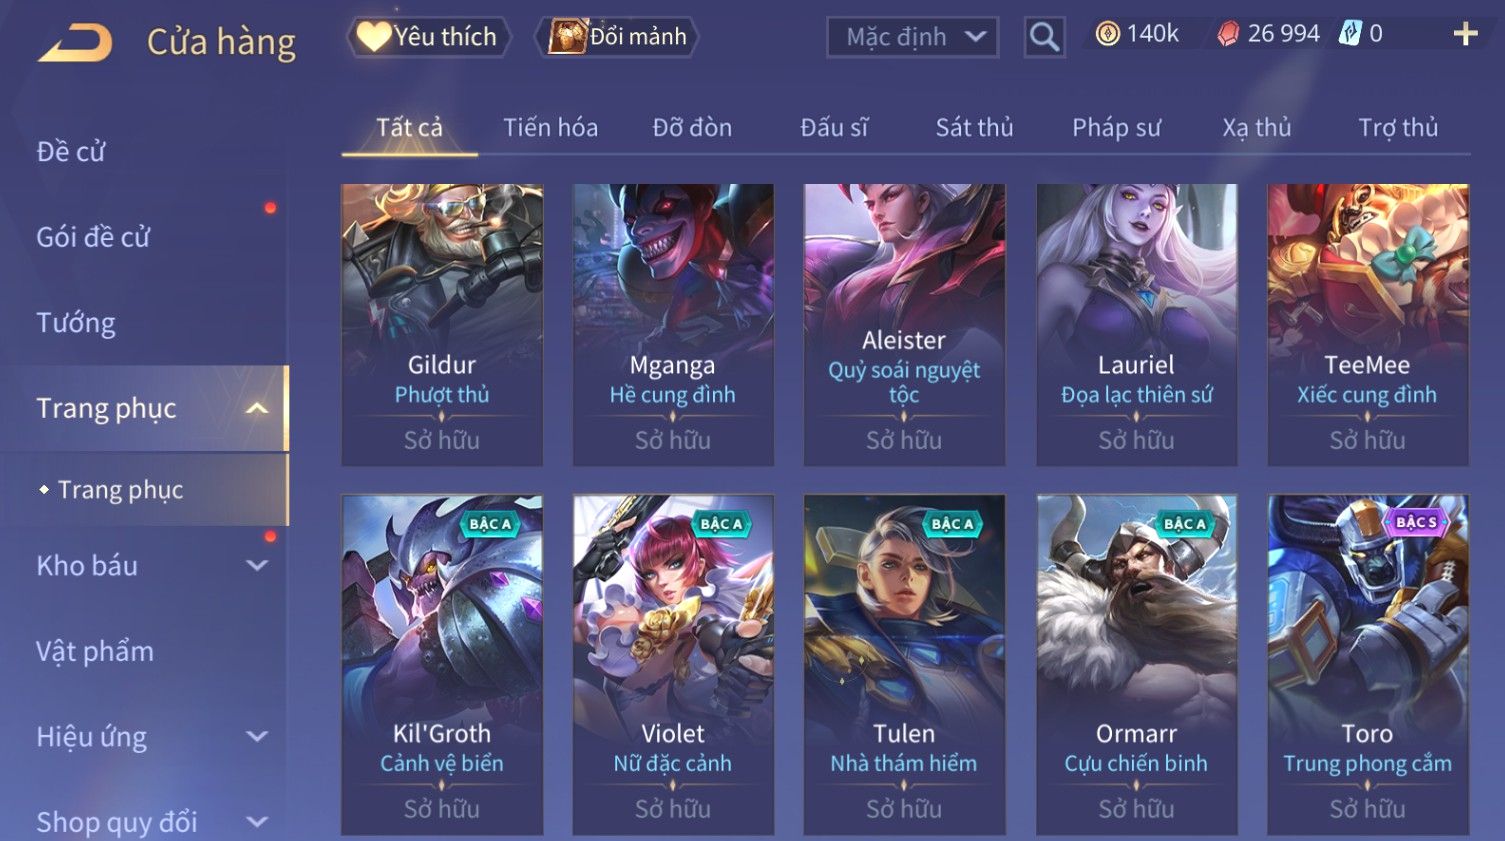
Task: Tap the red ruby currency icon
Action: click(1227, 34)
